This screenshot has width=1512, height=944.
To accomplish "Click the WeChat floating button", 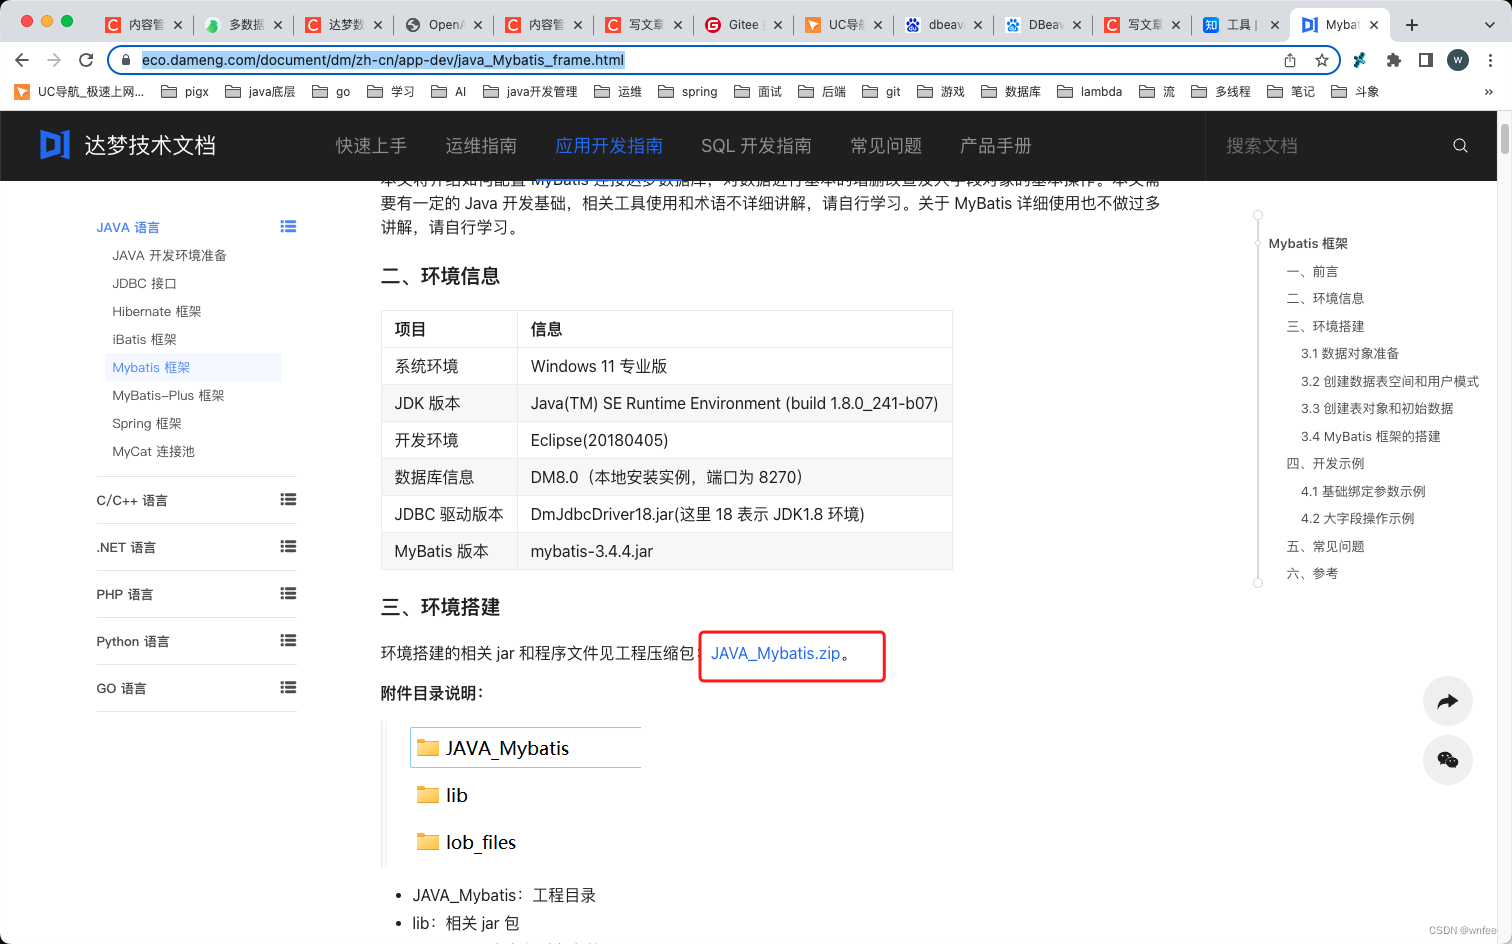I will [1448, 760].
